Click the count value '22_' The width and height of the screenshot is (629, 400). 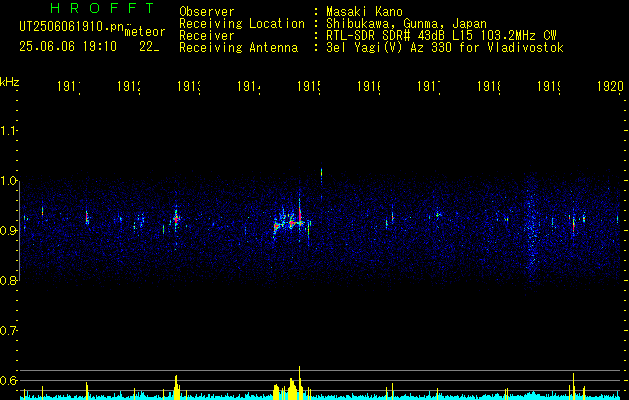click(x=149, y=47)
